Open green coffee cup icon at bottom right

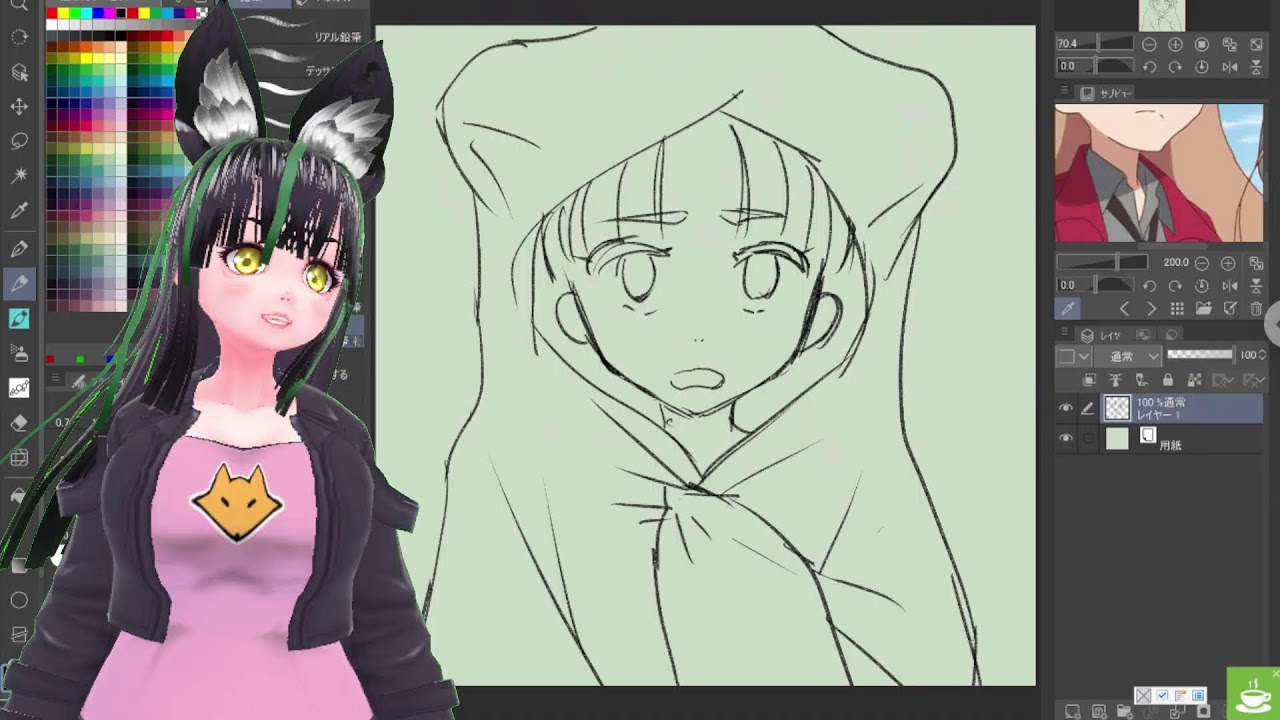click(1253, 694)
